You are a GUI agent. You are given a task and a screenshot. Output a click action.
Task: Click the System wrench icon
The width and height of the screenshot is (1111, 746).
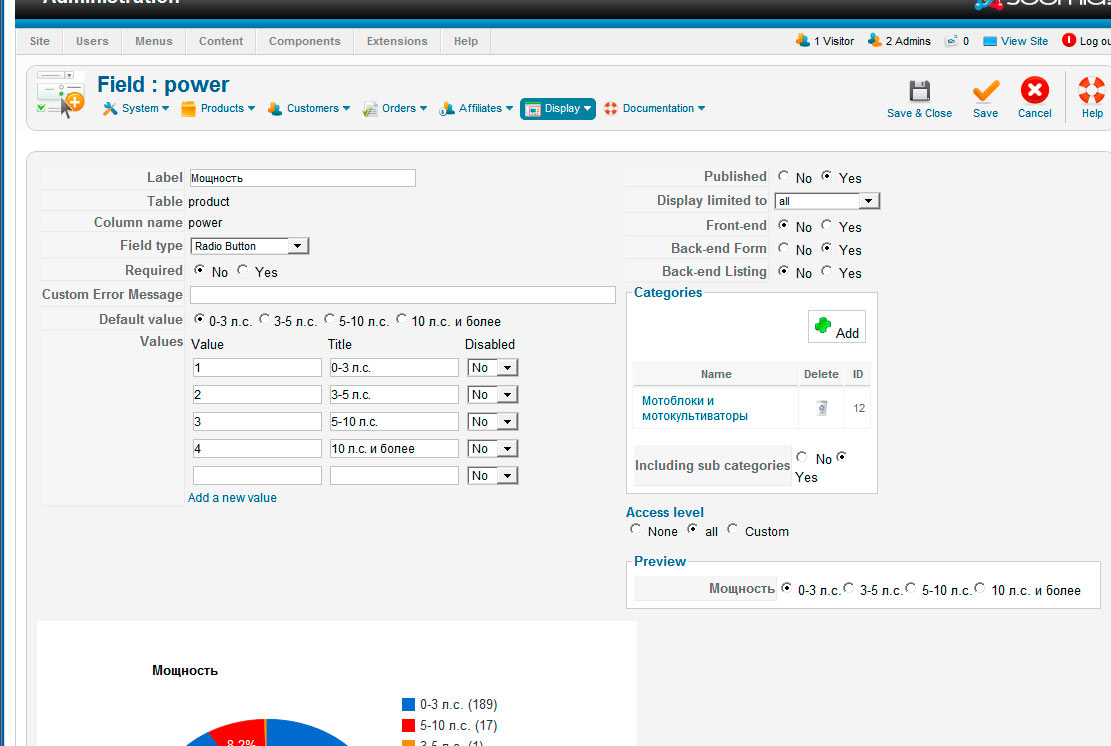click(110, 108)
